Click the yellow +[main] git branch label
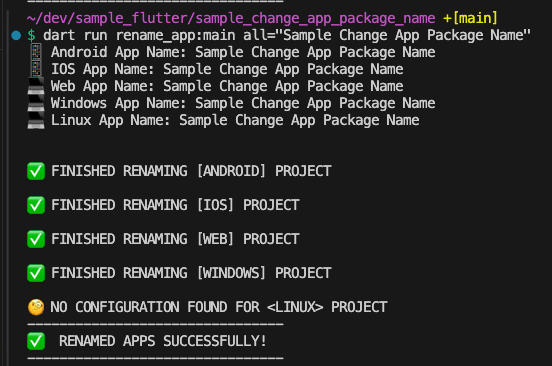 [470, 18]
